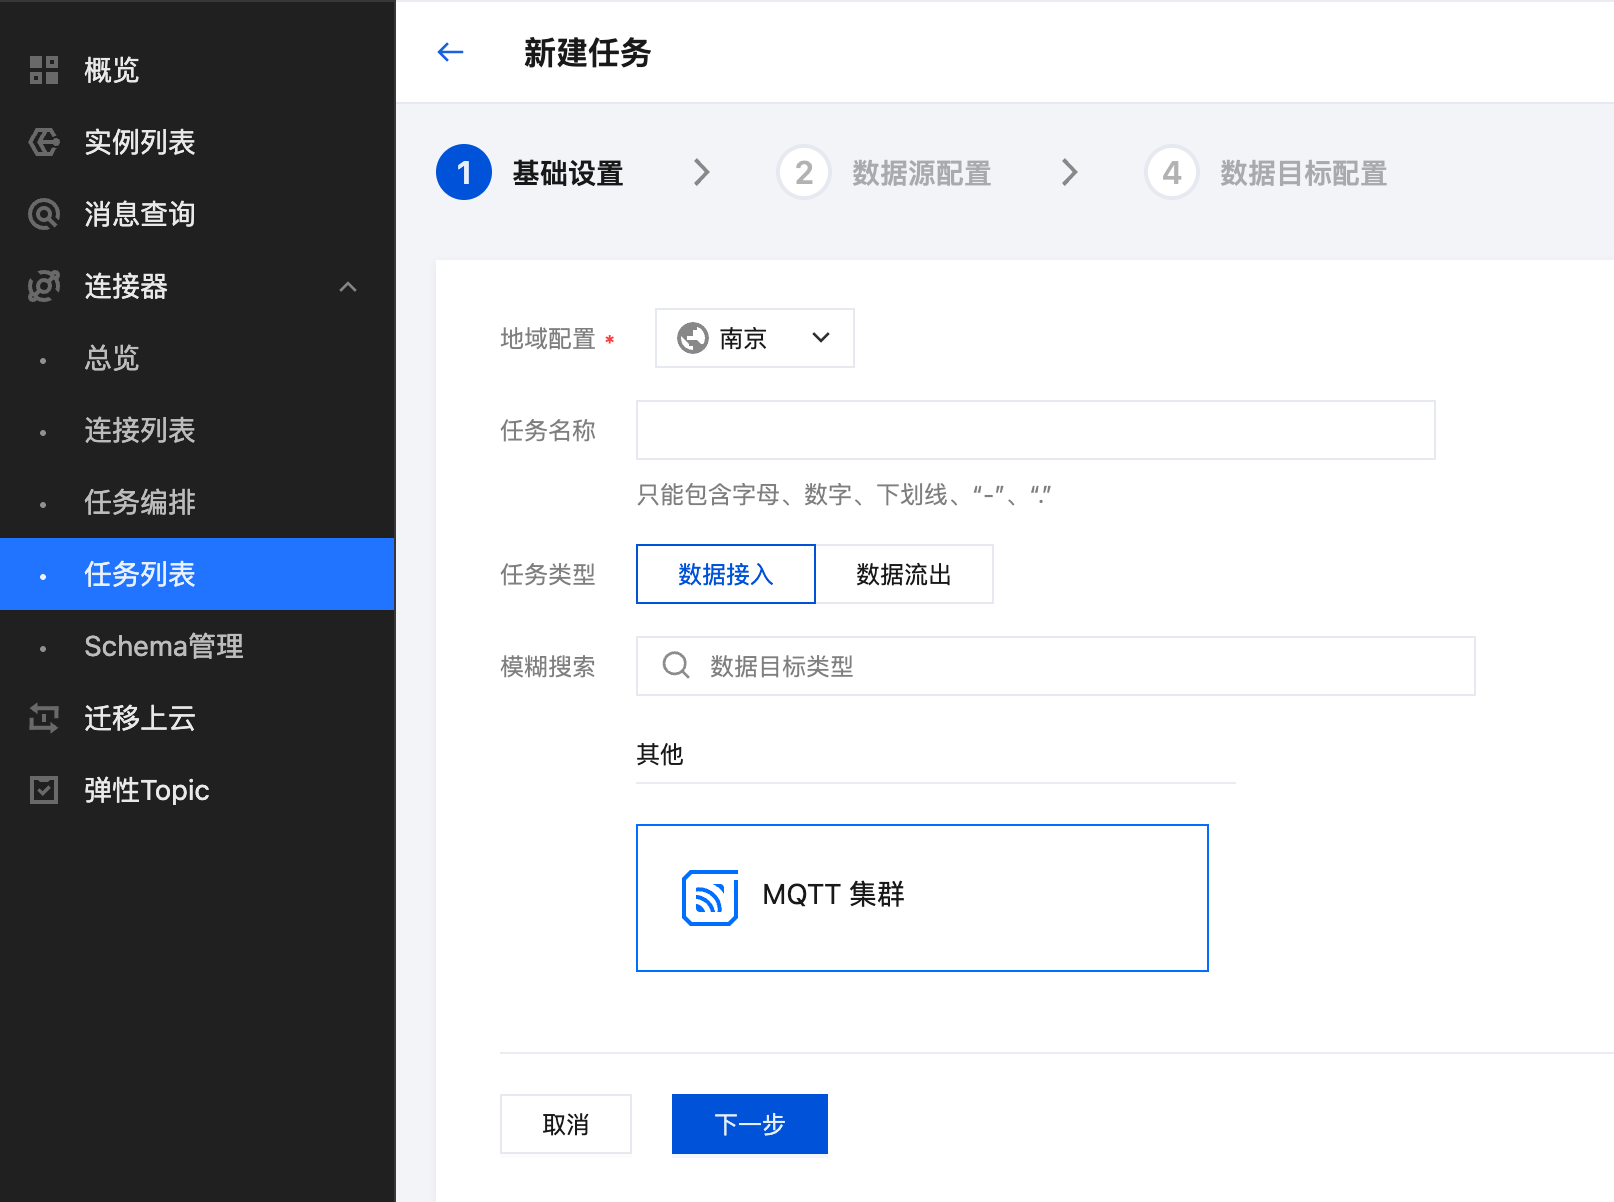Viewport: 1614px width, 1202px height.
Task: Click the elastic Topic (弹性Topic) icon
Action: (x=44, y=790)
